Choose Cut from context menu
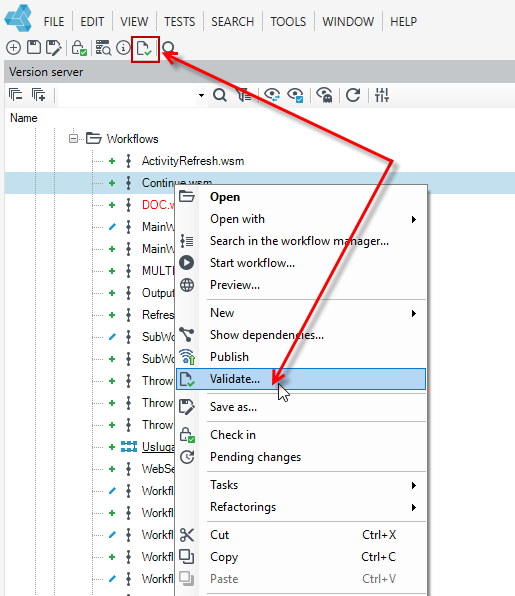This screenshot has height=596, width=515. tap(301, 535)
